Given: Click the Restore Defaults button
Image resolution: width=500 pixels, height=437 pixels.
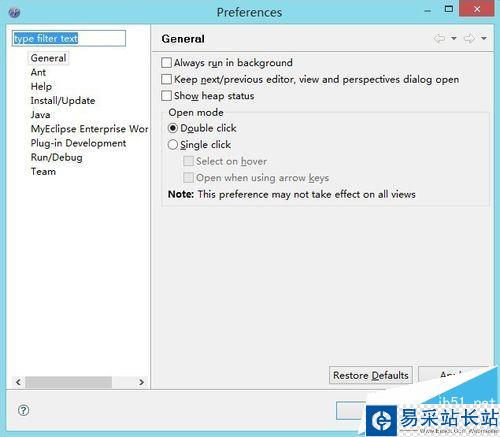Looking at the screenshot, I should point(371,375).
